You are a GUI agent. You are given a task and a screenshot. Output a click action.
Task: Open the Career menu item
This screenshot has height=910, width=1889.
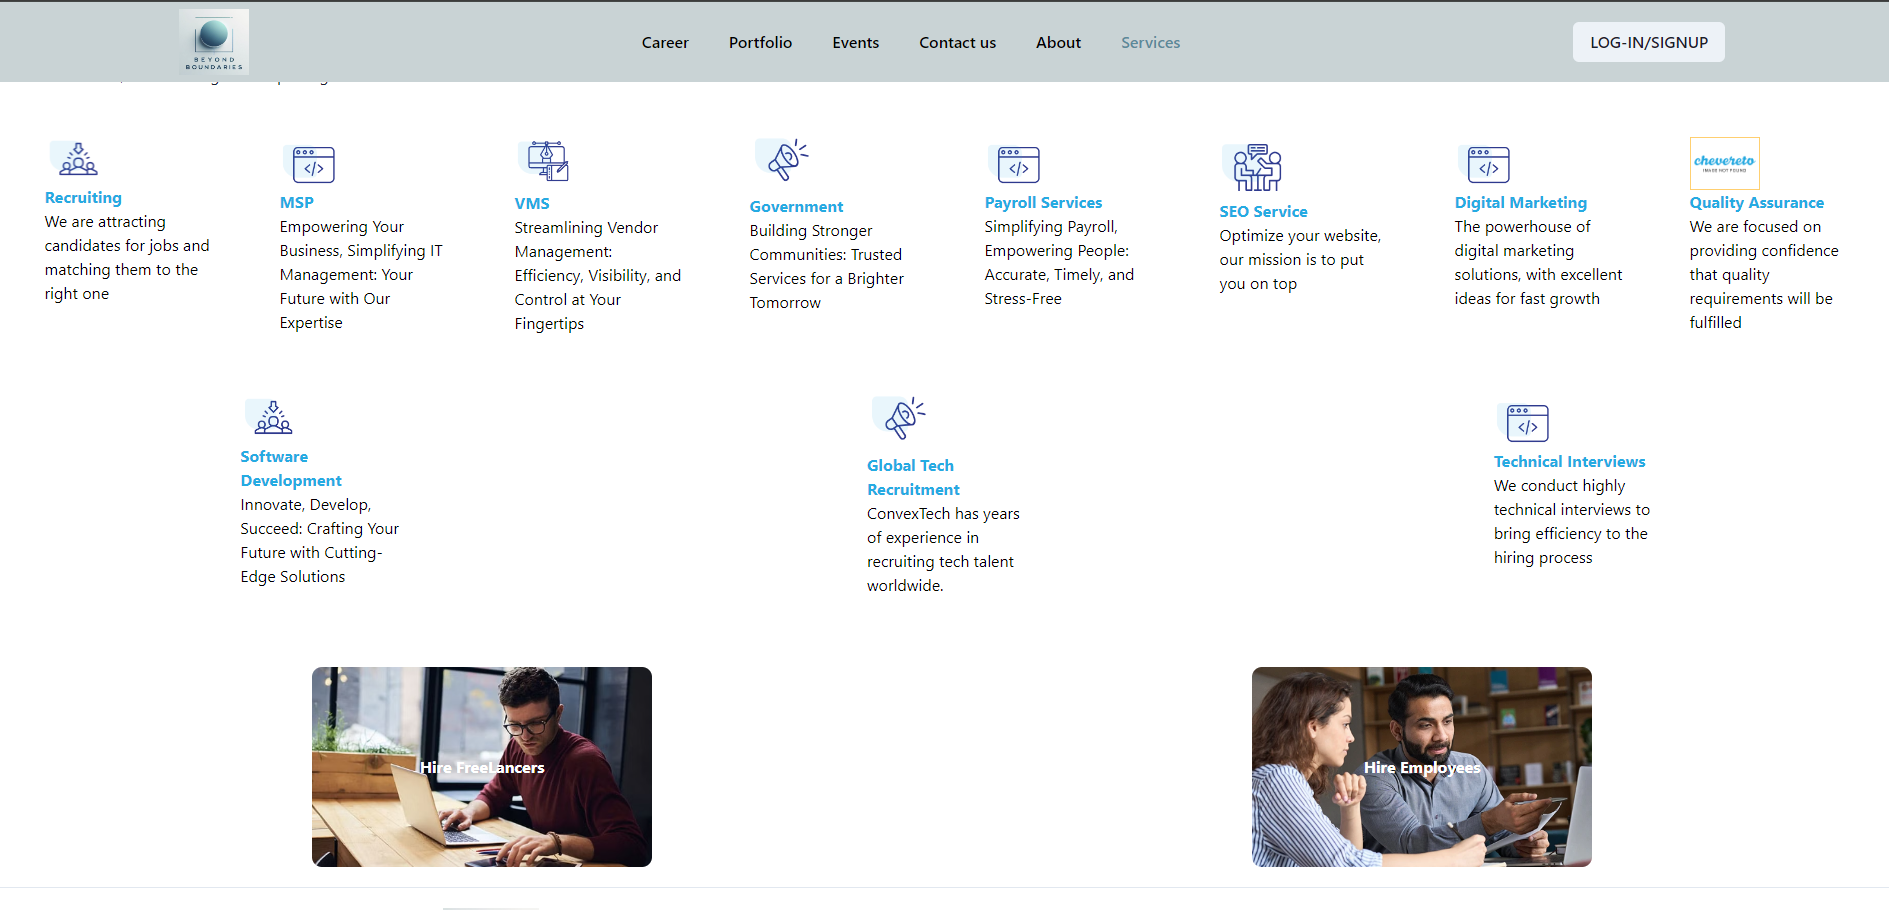665,43
